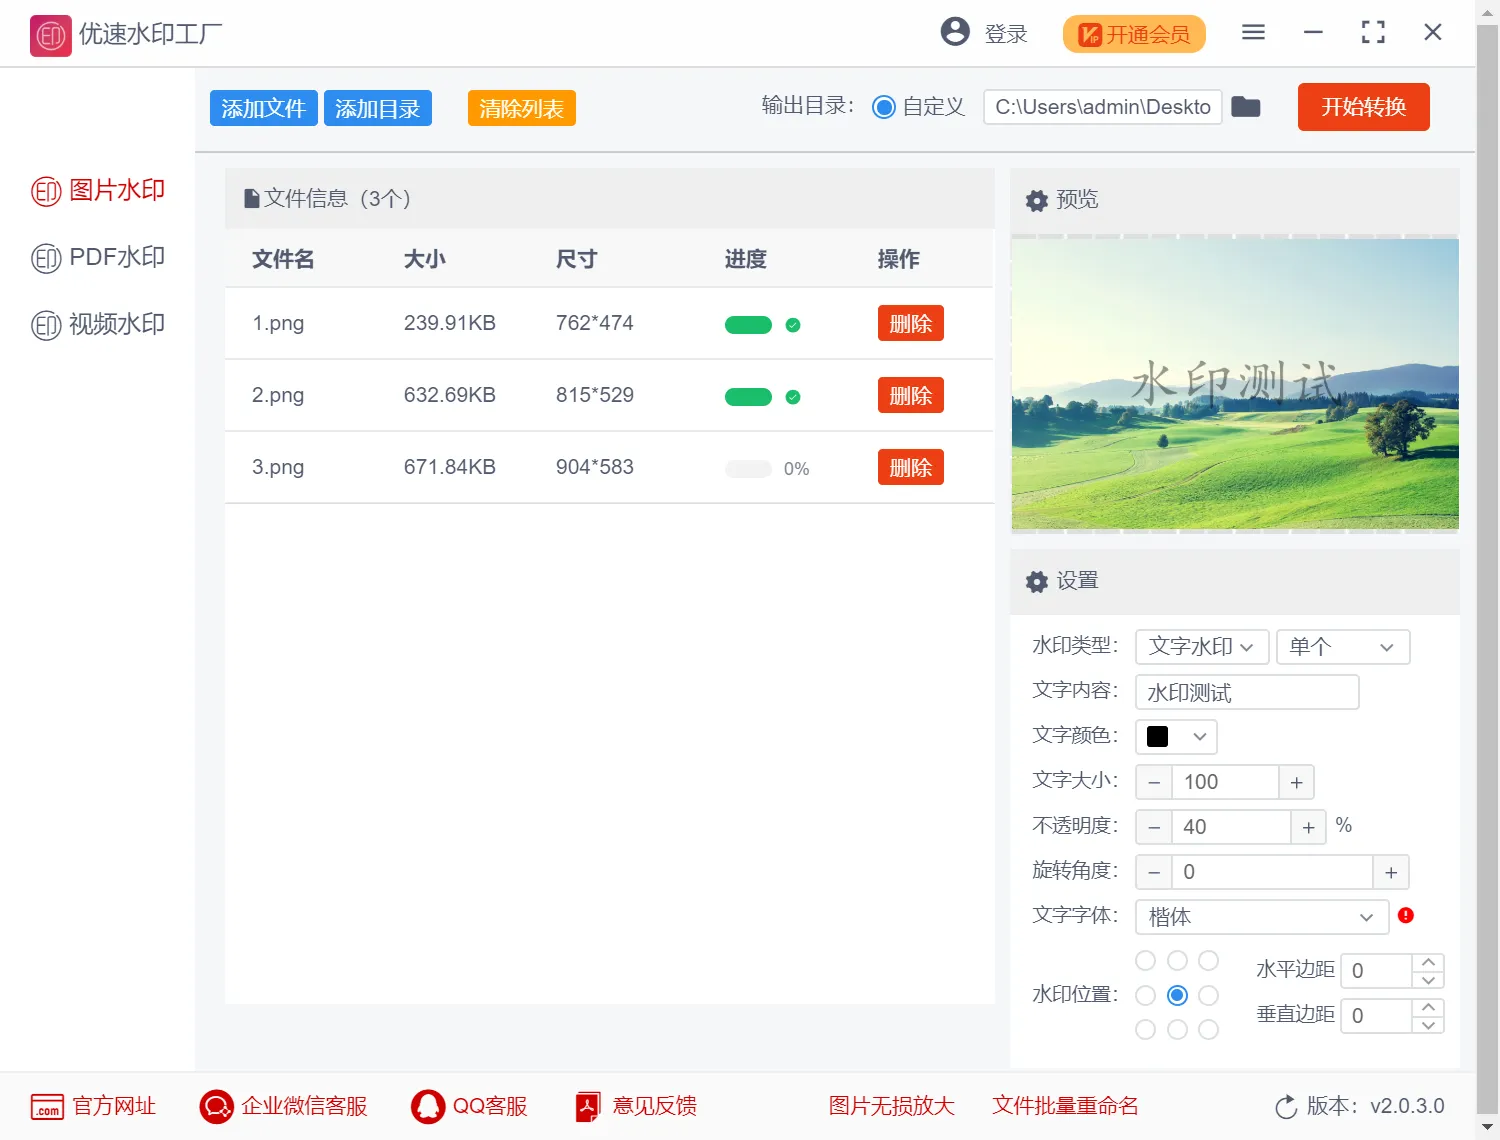This screenshot has height=1140, width=1500.
Task: Open the 文字颜色 color swatch picker
Action: point(1176,736)
